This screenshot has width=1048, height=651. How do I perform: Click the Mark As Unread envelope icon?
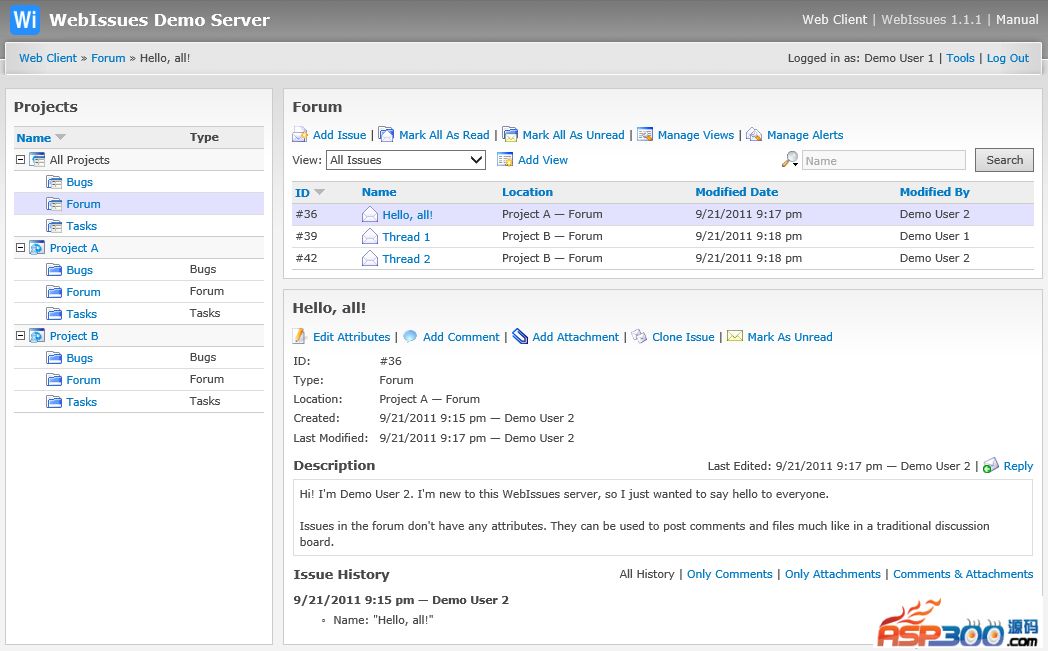pos(735,337)
